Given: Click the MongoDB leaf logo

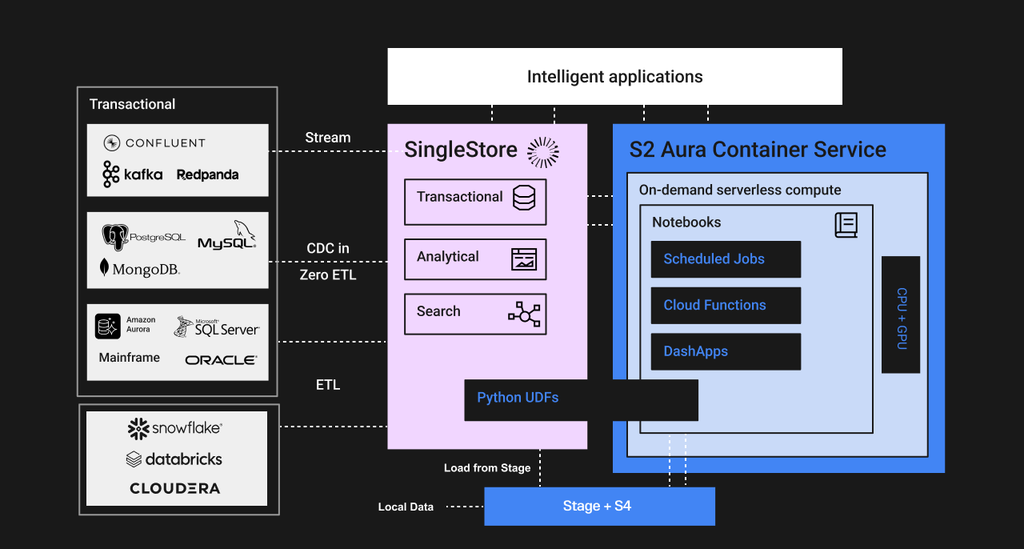Looking at the screenshot, I should [x=104, y=267].
